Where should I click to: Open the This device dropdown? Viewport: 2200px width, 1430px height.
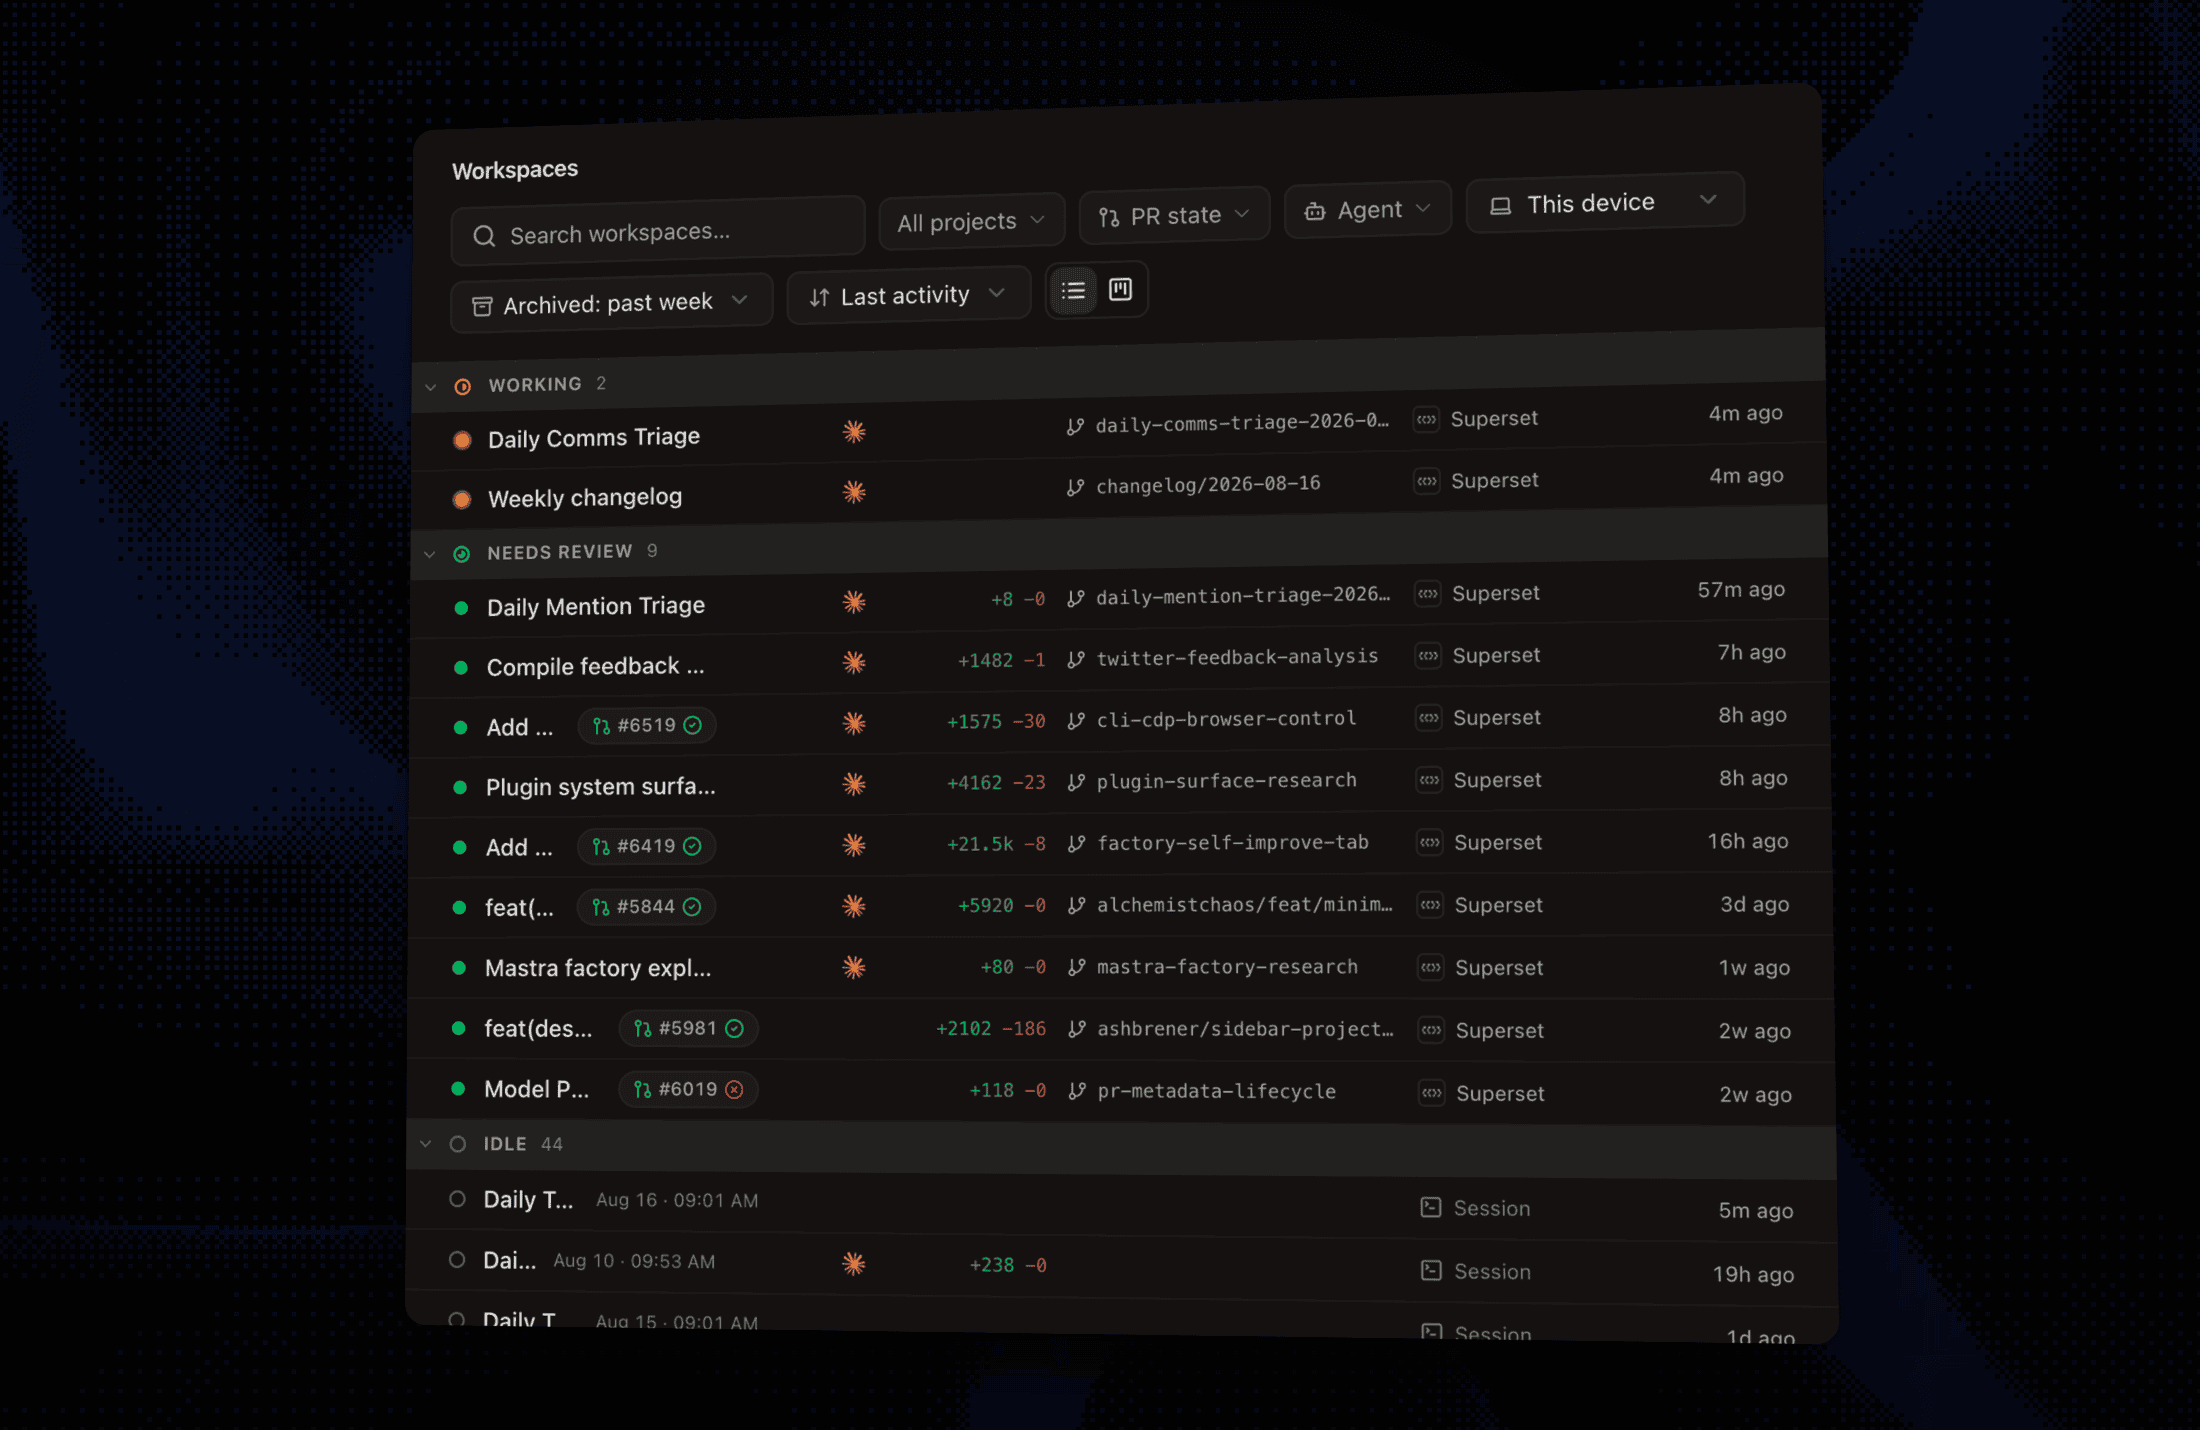pos(1605,203)
